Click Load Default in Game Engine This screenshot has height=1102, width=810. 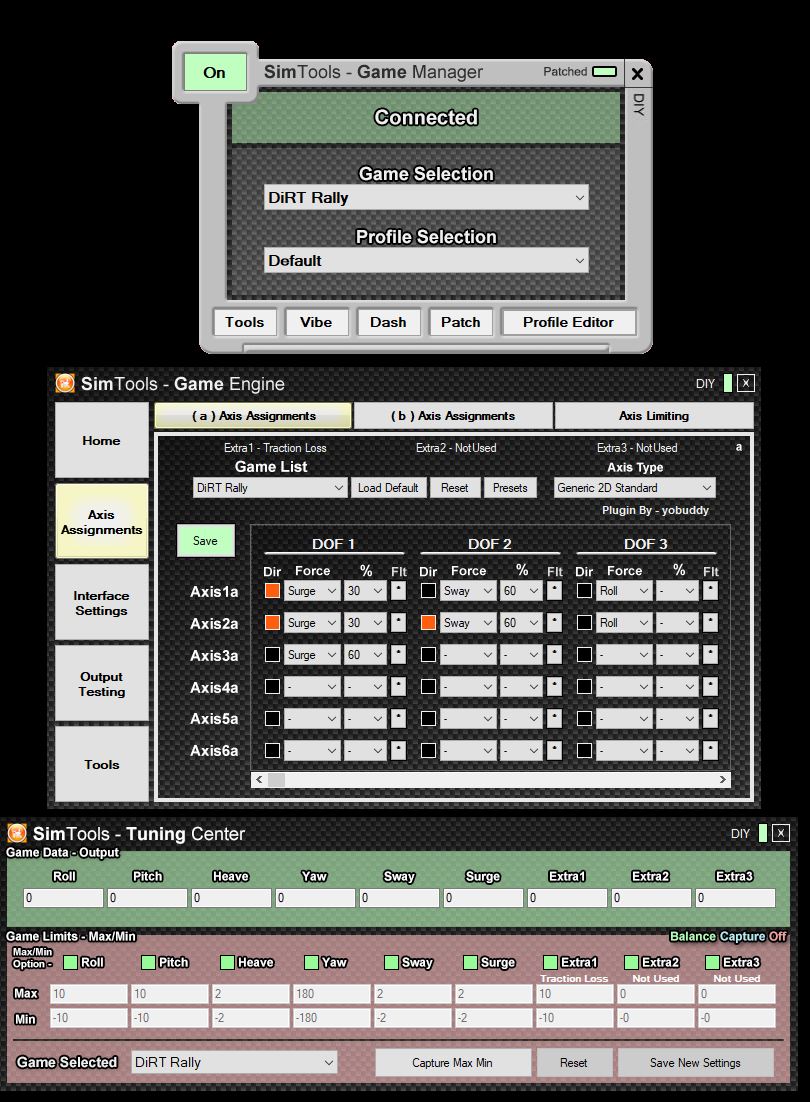[x=388, y=488]
